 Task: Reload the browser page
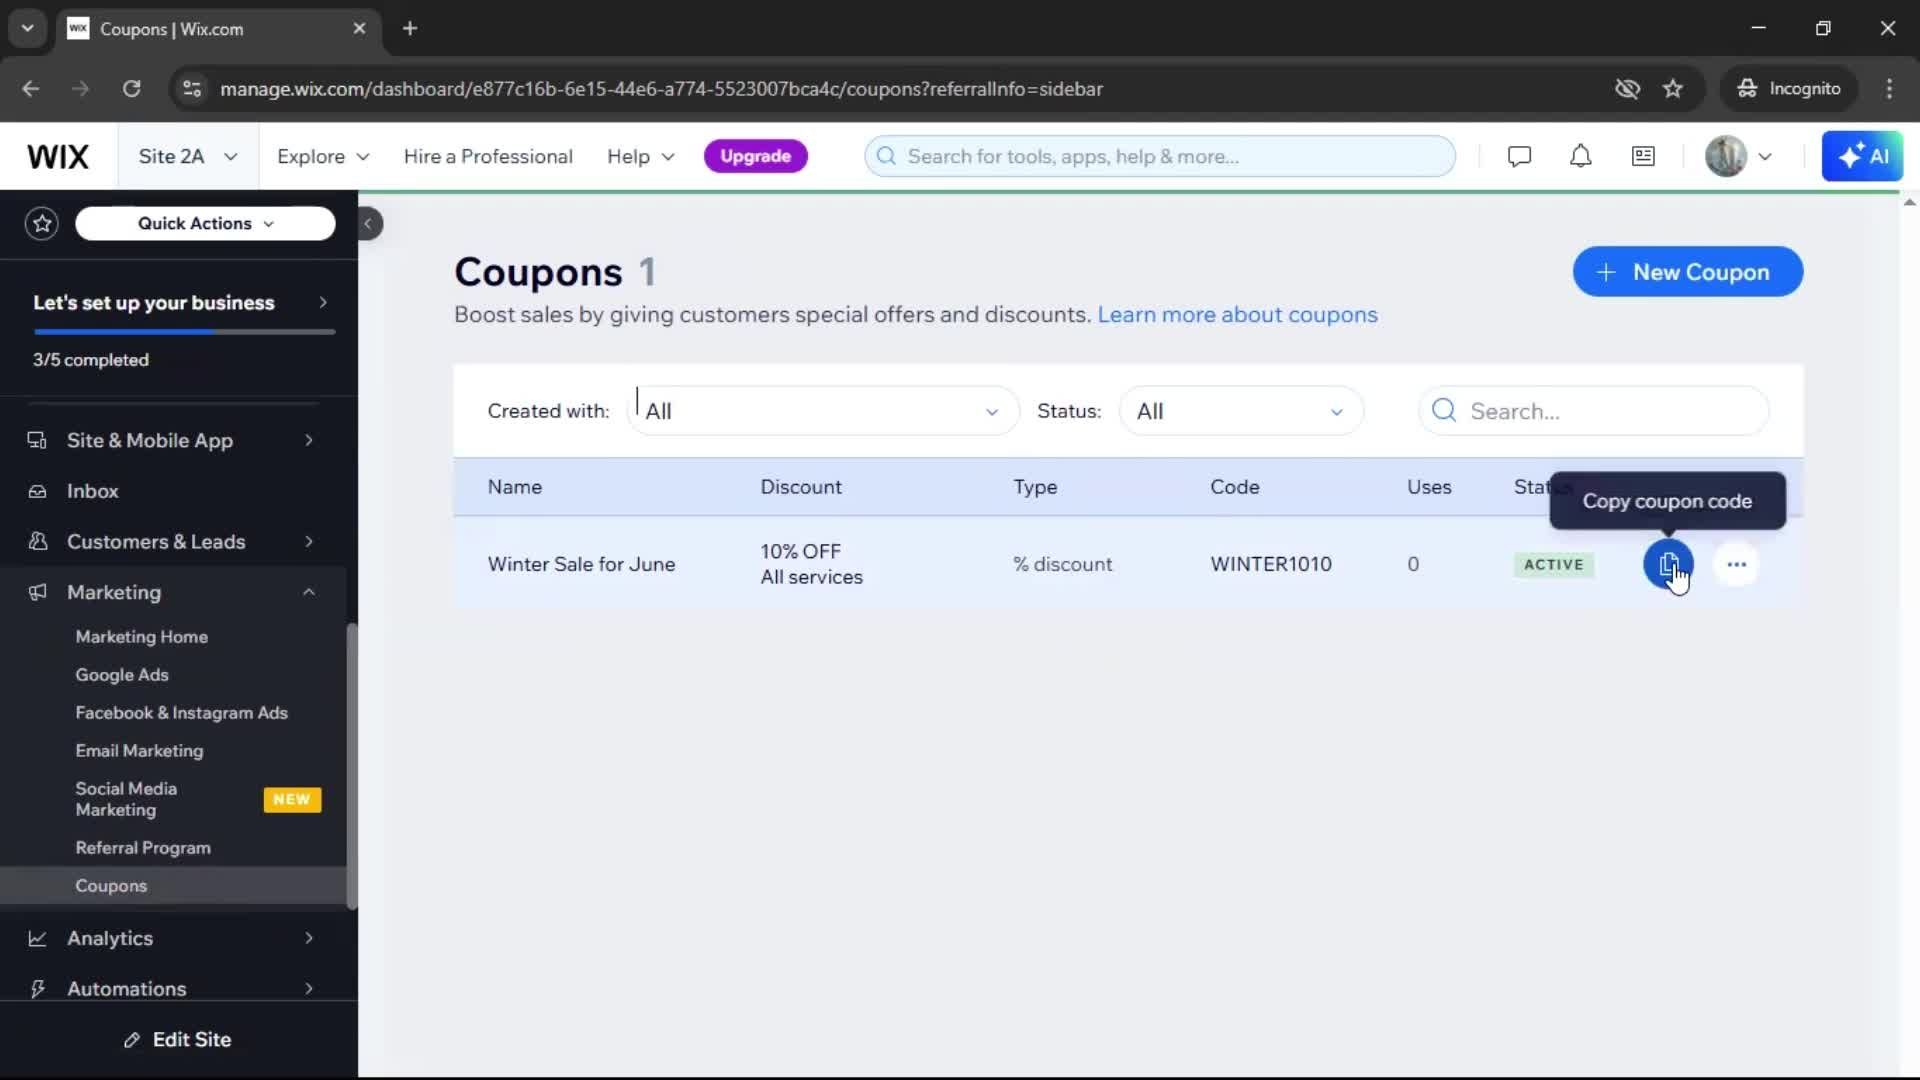pos(131,88)
